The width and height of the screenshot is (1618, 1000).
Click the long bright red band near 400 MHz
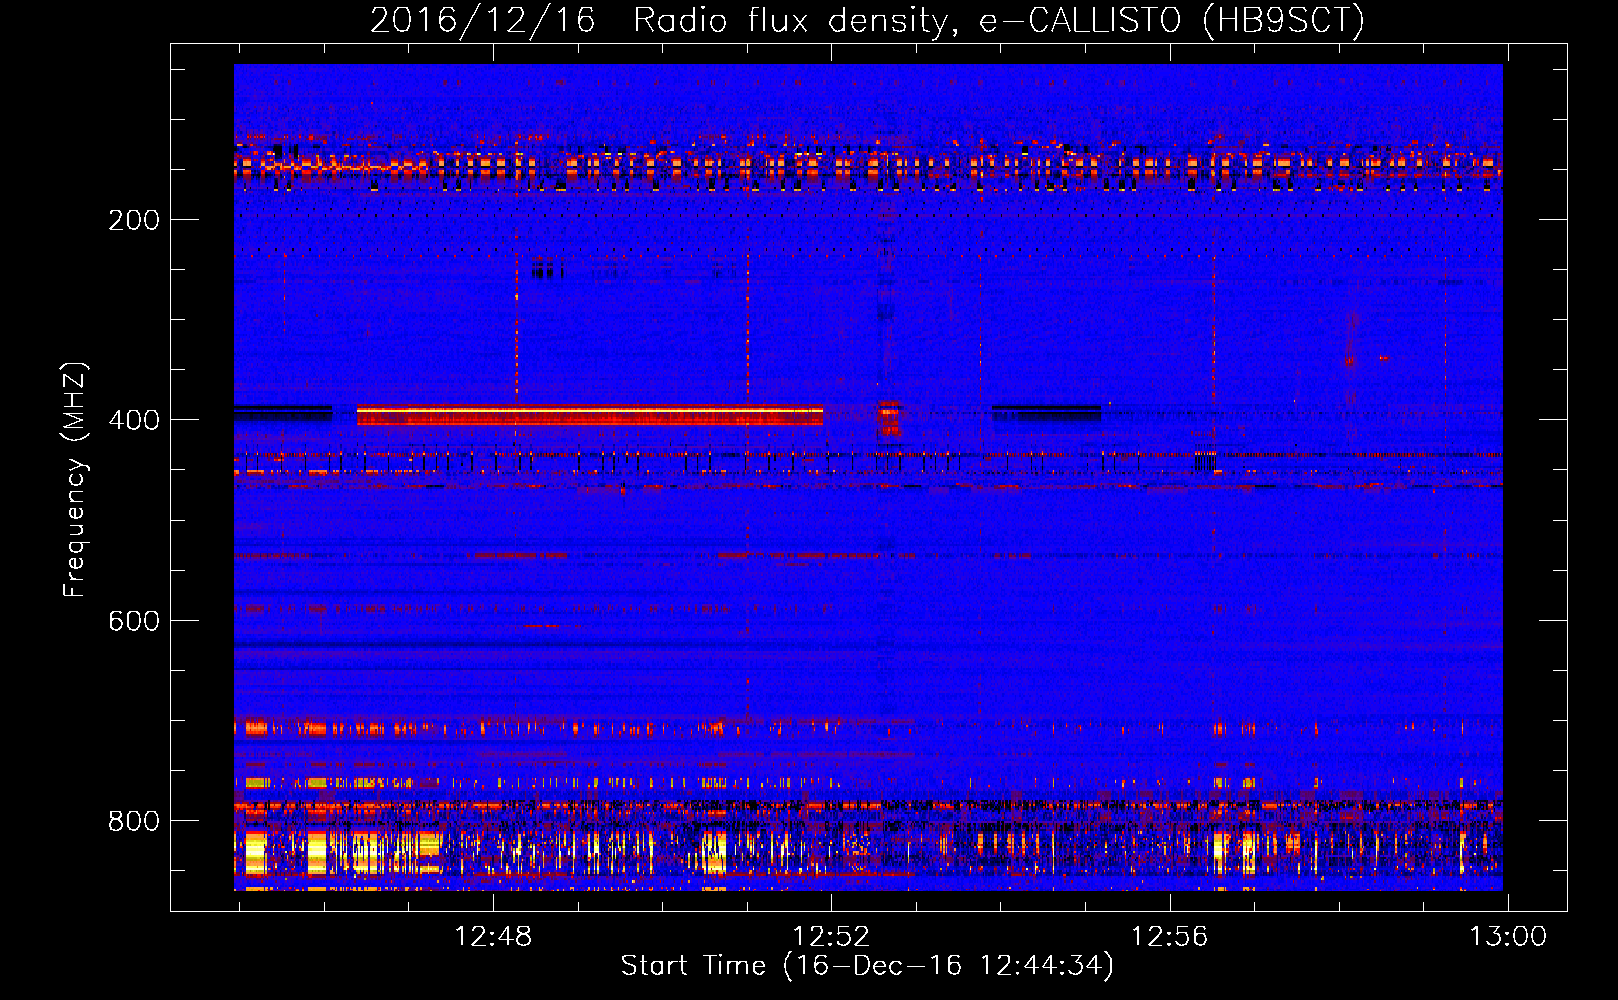[x=590, y=415]
